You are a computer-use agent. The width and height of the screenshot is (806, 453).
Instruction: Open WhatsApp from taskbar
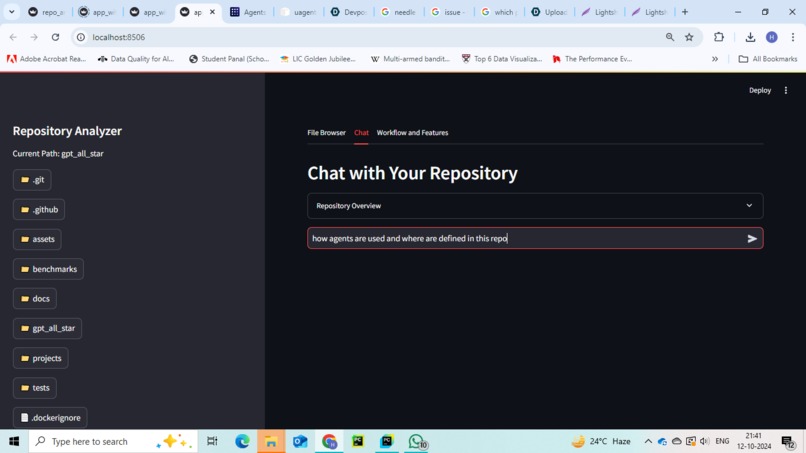(x=416, y=441)
